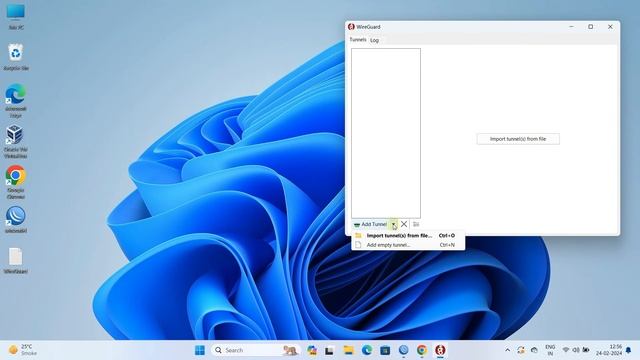
Task: Click the sync status tray icon
Action: point(521,350)
